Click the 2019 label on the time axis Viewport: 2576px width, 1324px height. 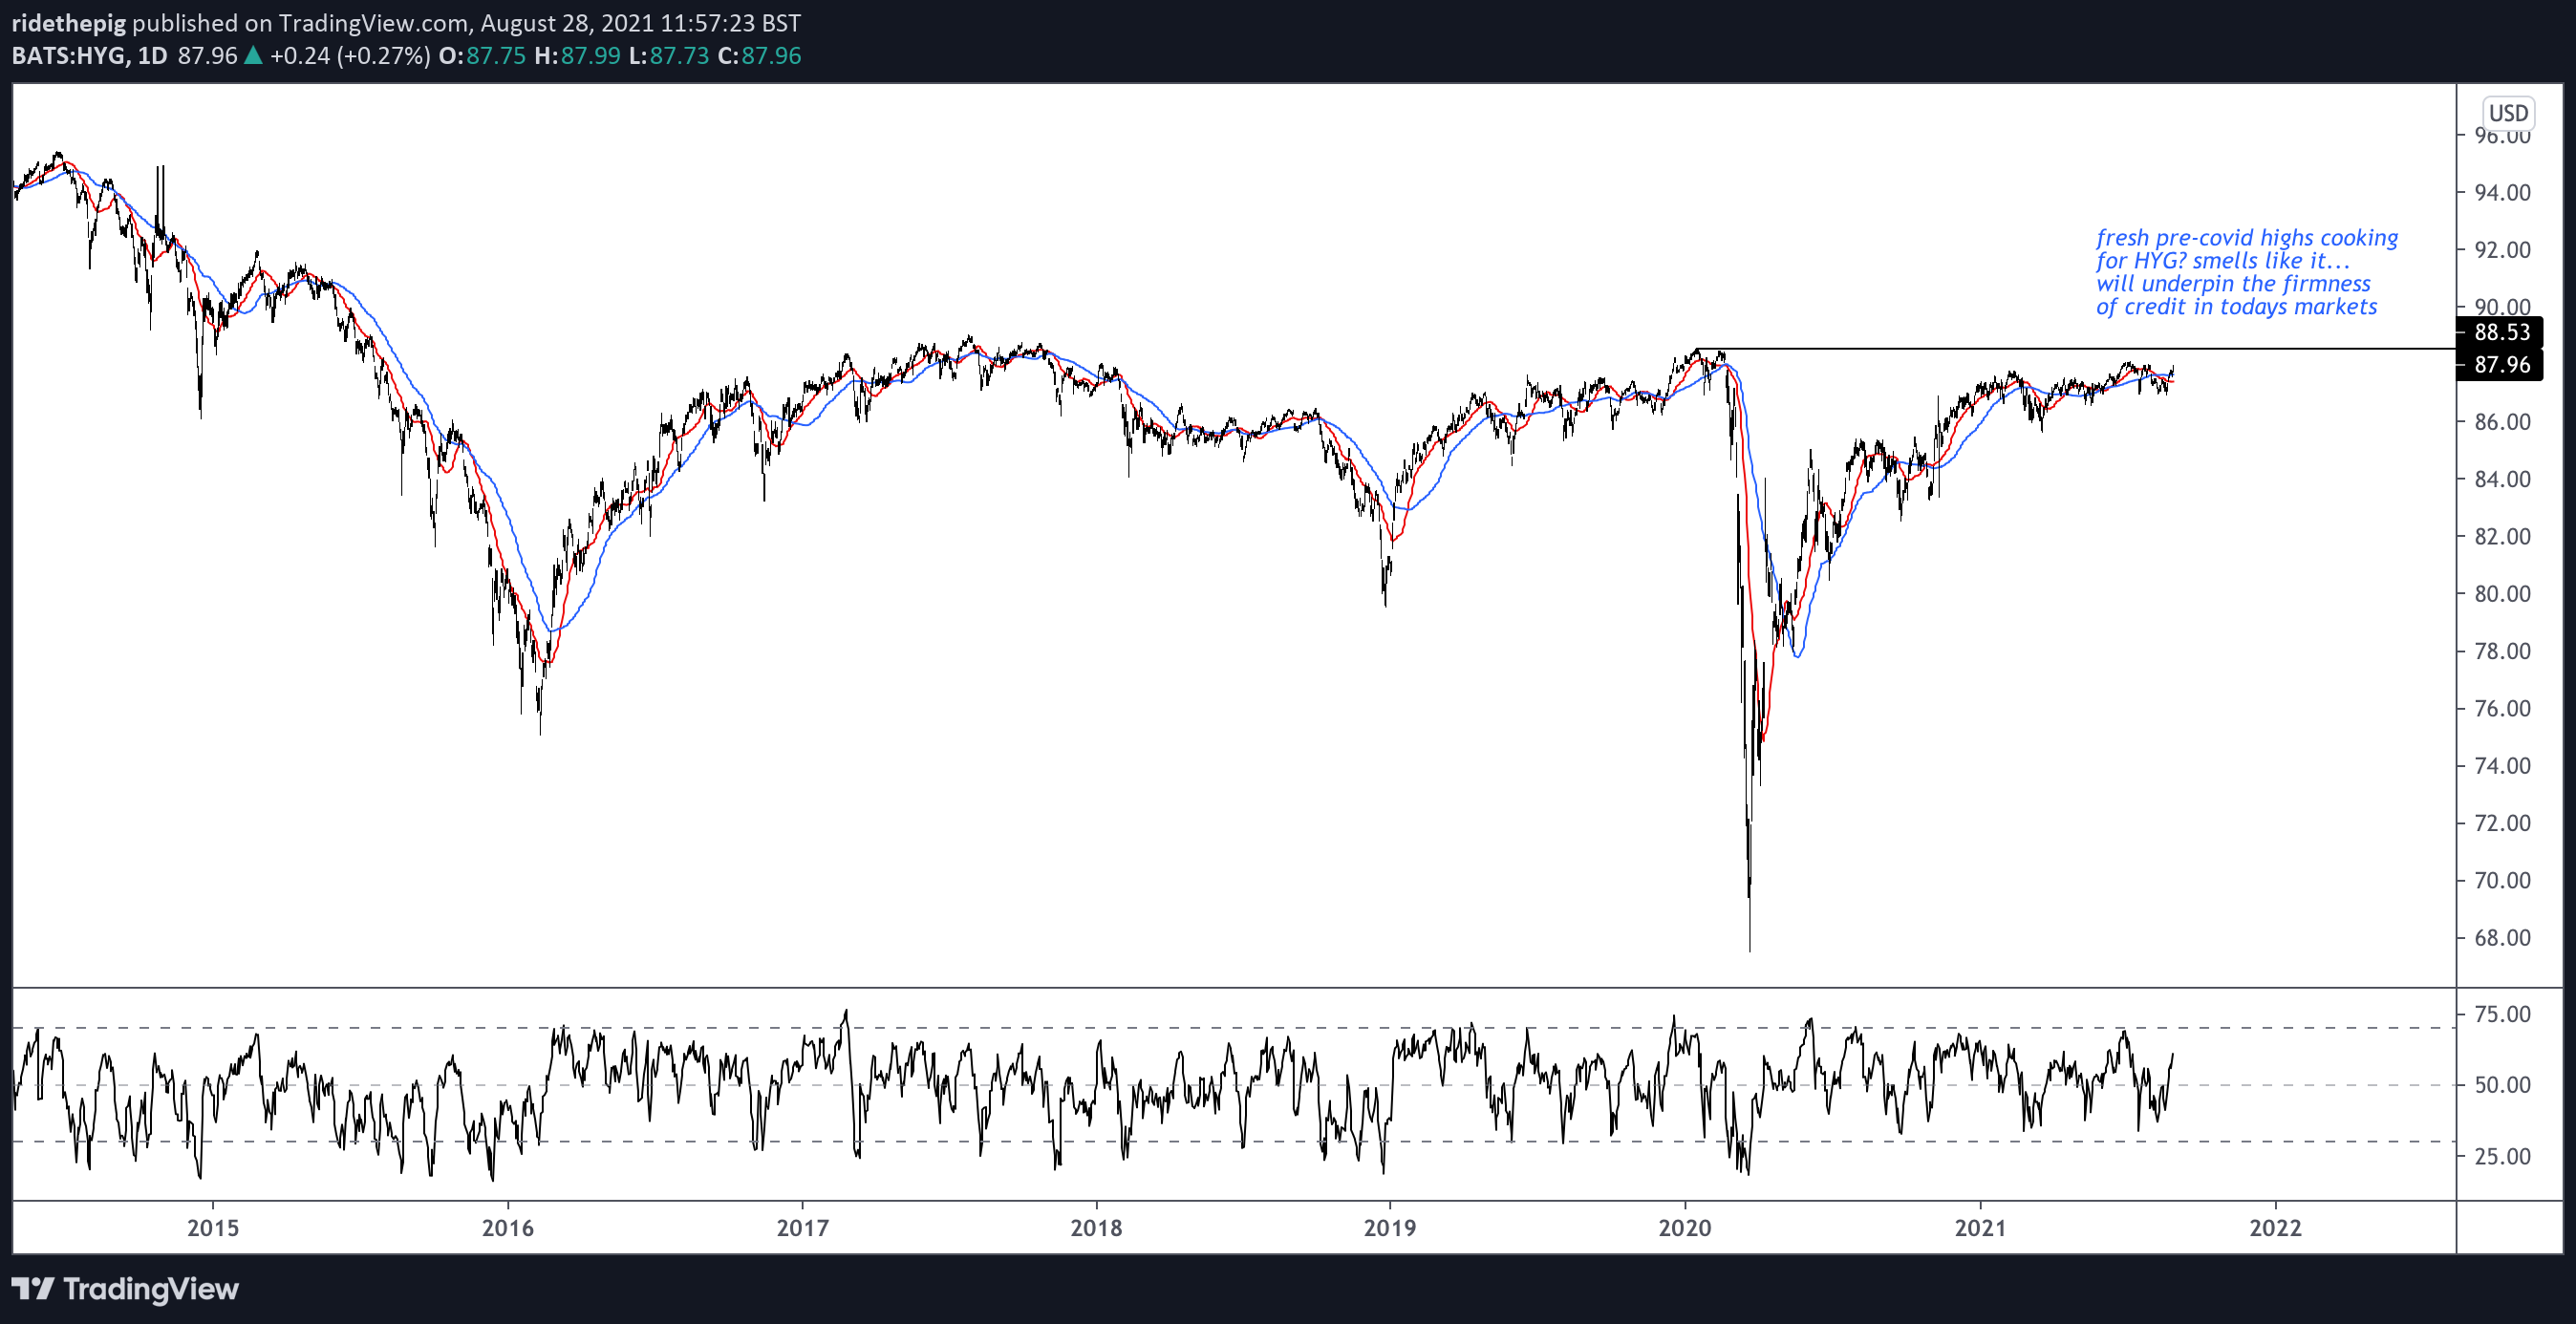pyautogui.click(x=1390, y=1228)
